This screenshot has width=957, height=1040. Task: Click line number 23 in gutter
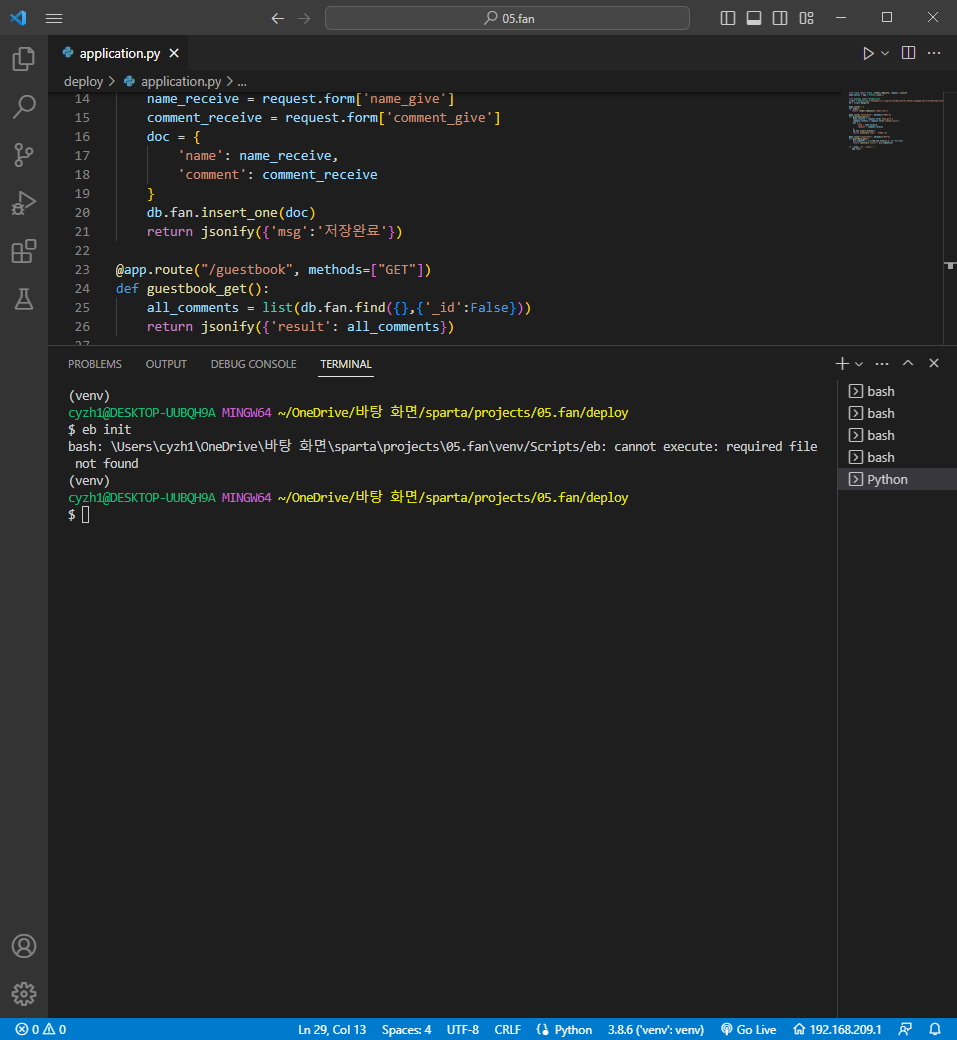[x=82, y=269]
